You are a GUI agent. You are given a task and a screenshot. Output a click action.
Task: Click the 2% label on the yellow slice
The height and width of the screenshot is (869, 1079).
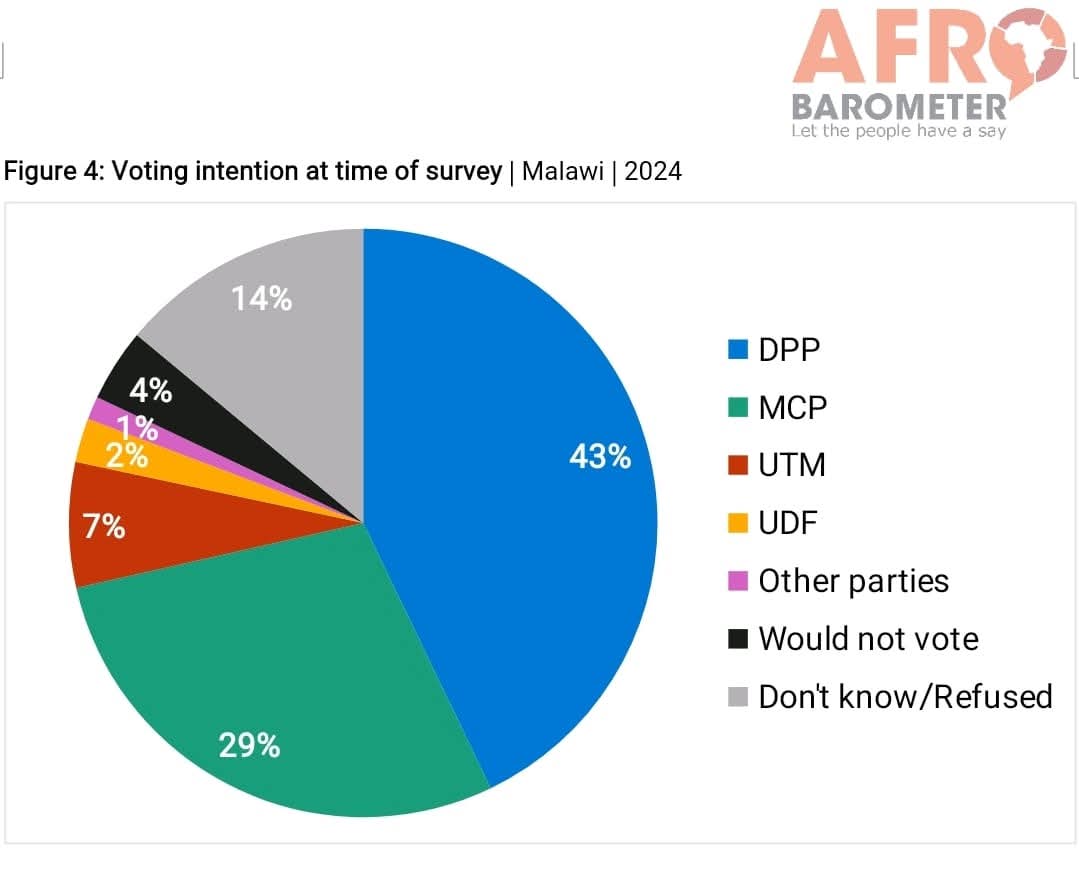pos(129,457)
